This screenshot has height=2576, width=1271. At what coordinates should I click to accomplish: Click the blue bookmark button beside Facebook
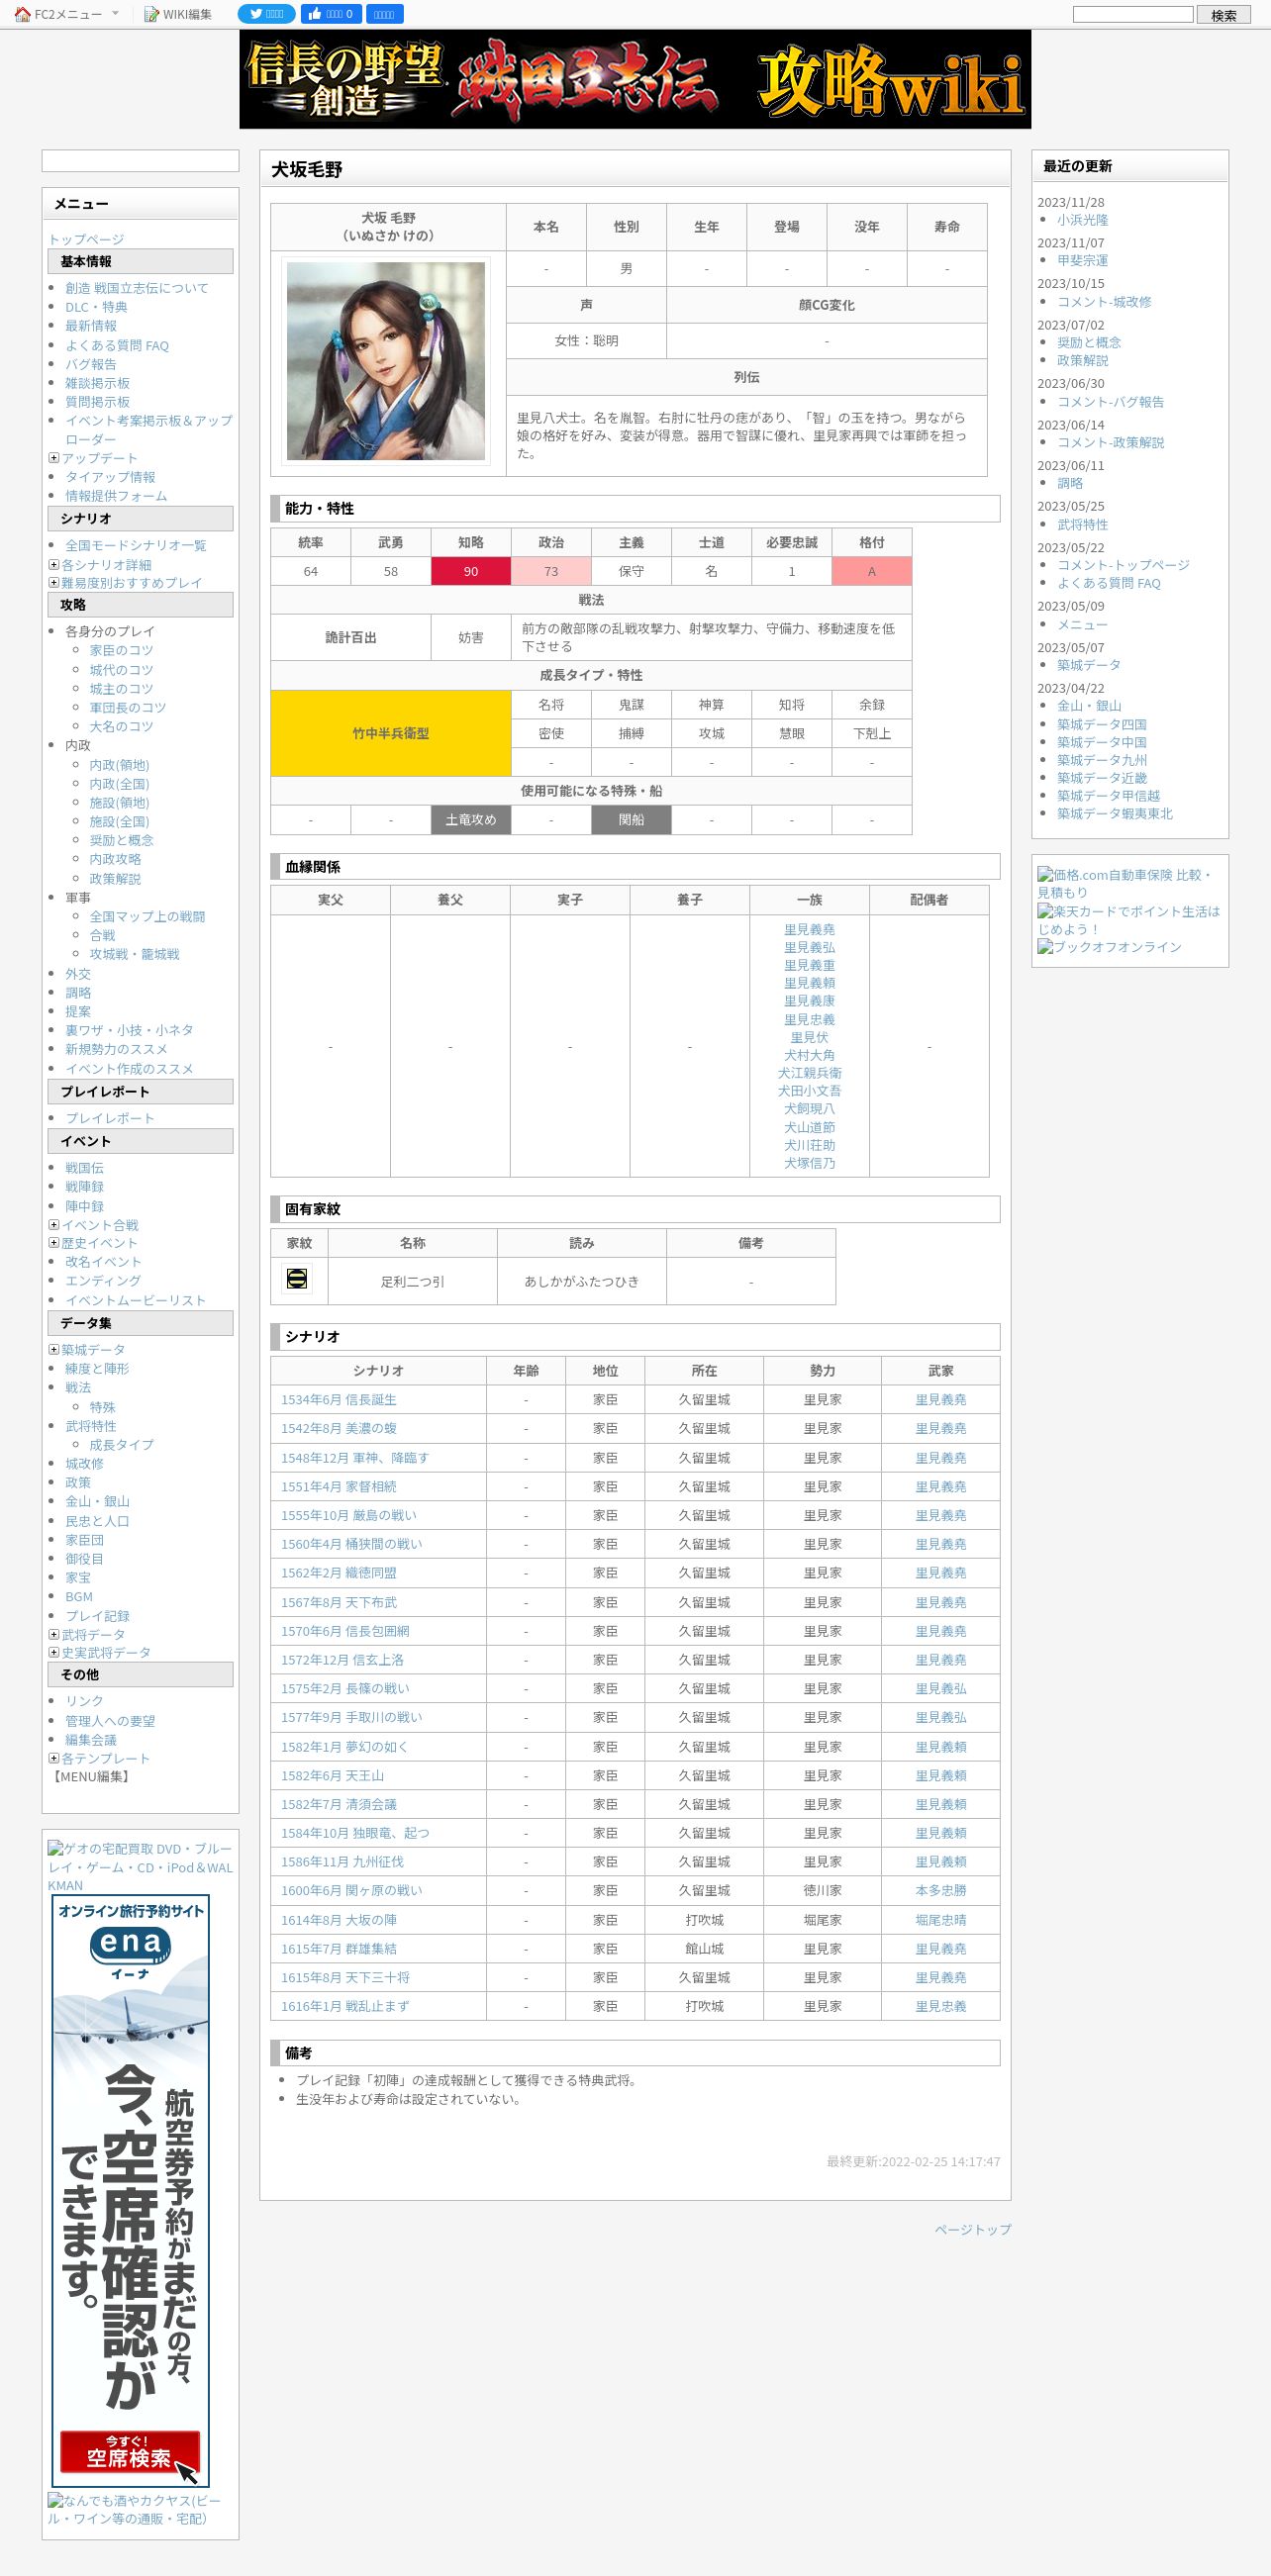coord(384,14)
